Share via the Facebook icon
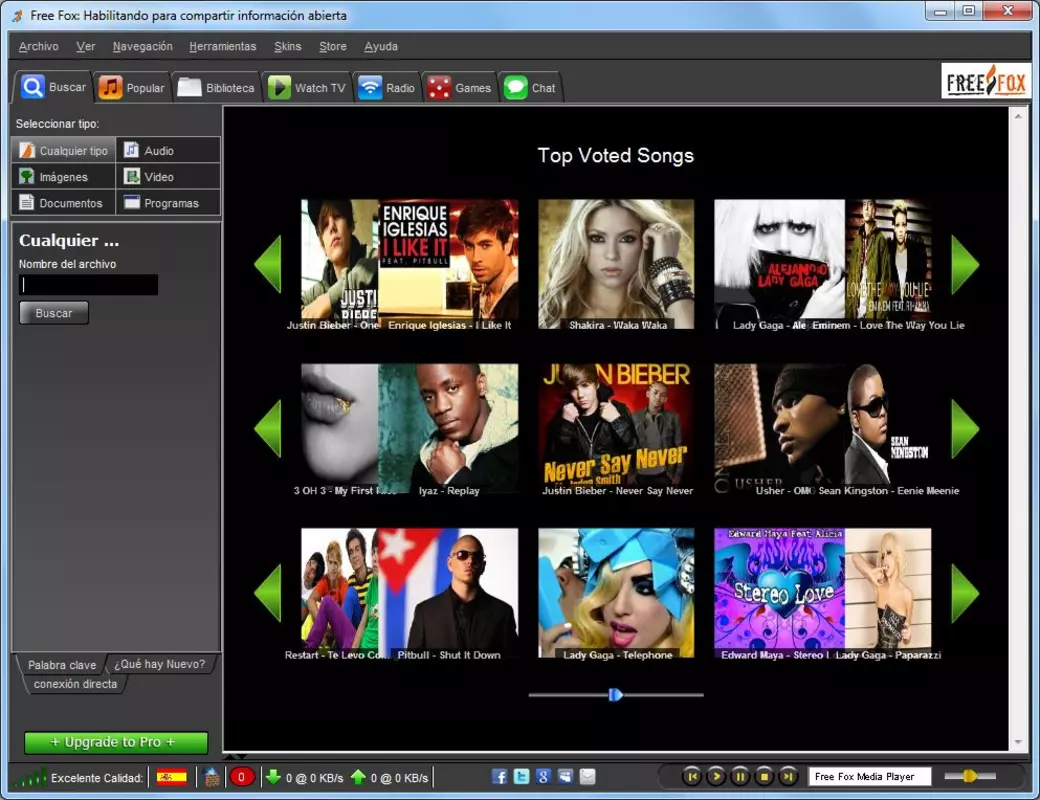This screenshot has width=1040, height=800. [x=499, y=777]
